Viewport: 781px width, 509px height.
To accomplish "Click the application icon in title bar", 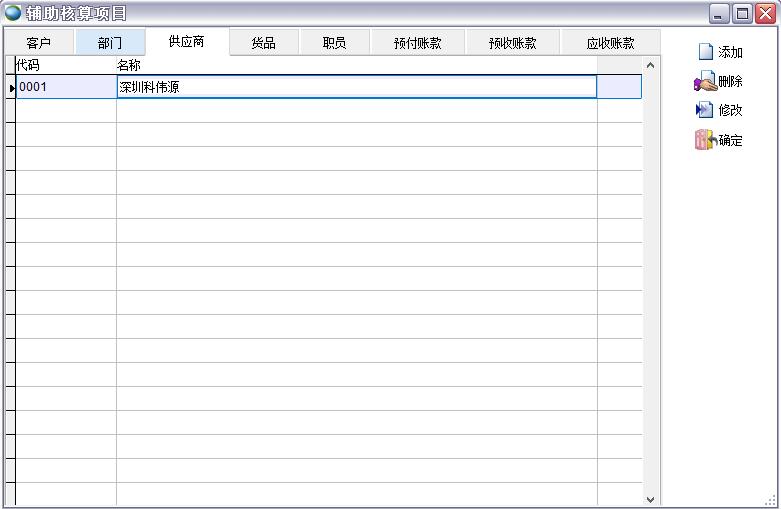I will point(13,13).
